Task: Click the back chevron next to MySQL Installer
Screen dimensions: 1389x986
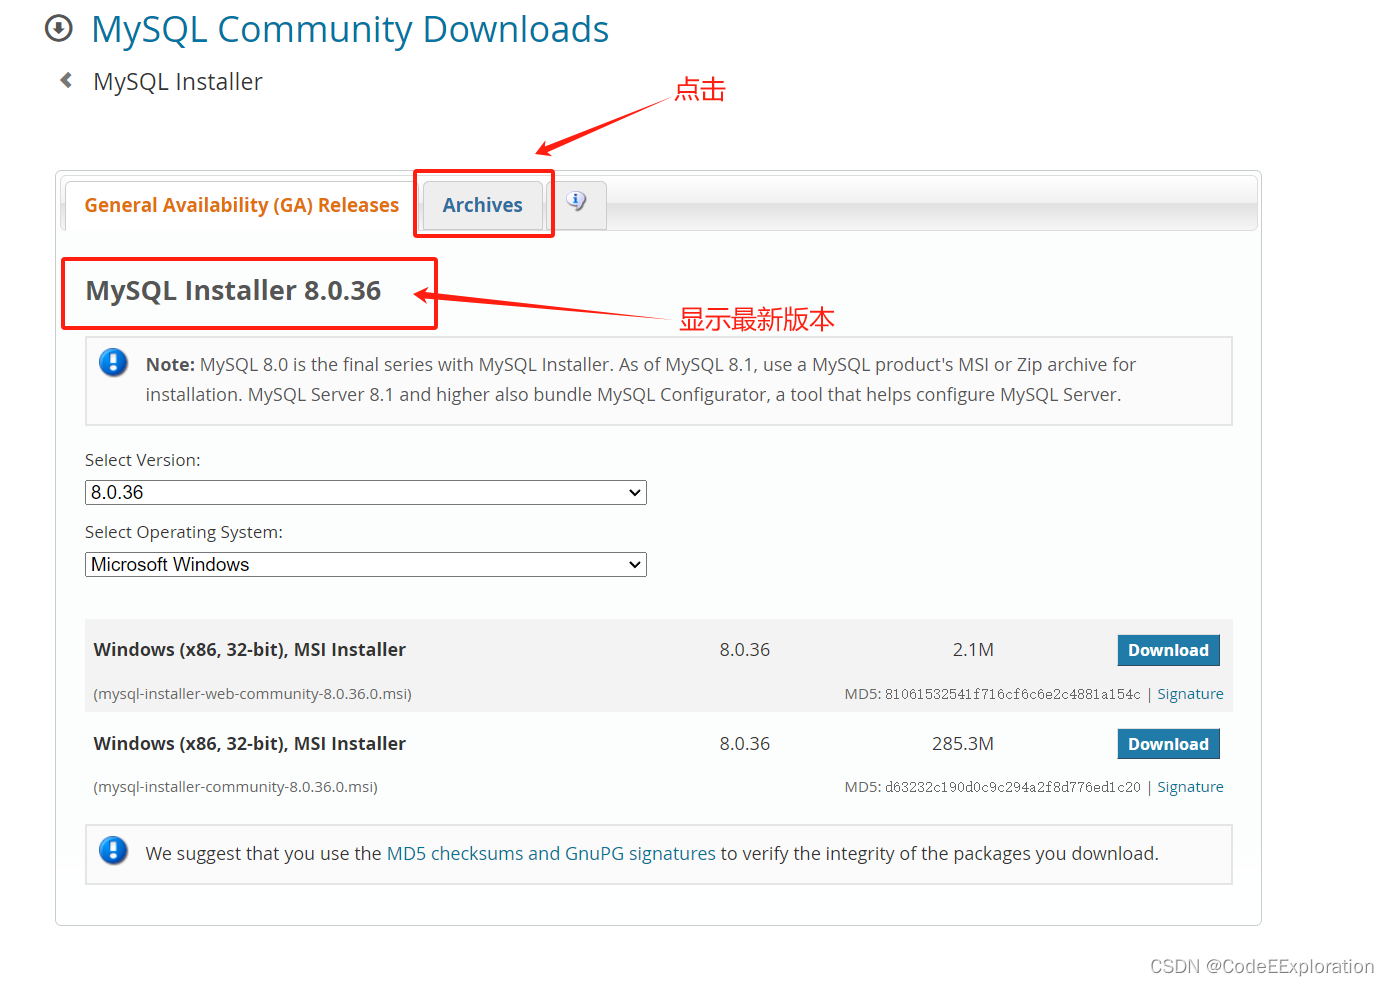Action: pos(66,80)
